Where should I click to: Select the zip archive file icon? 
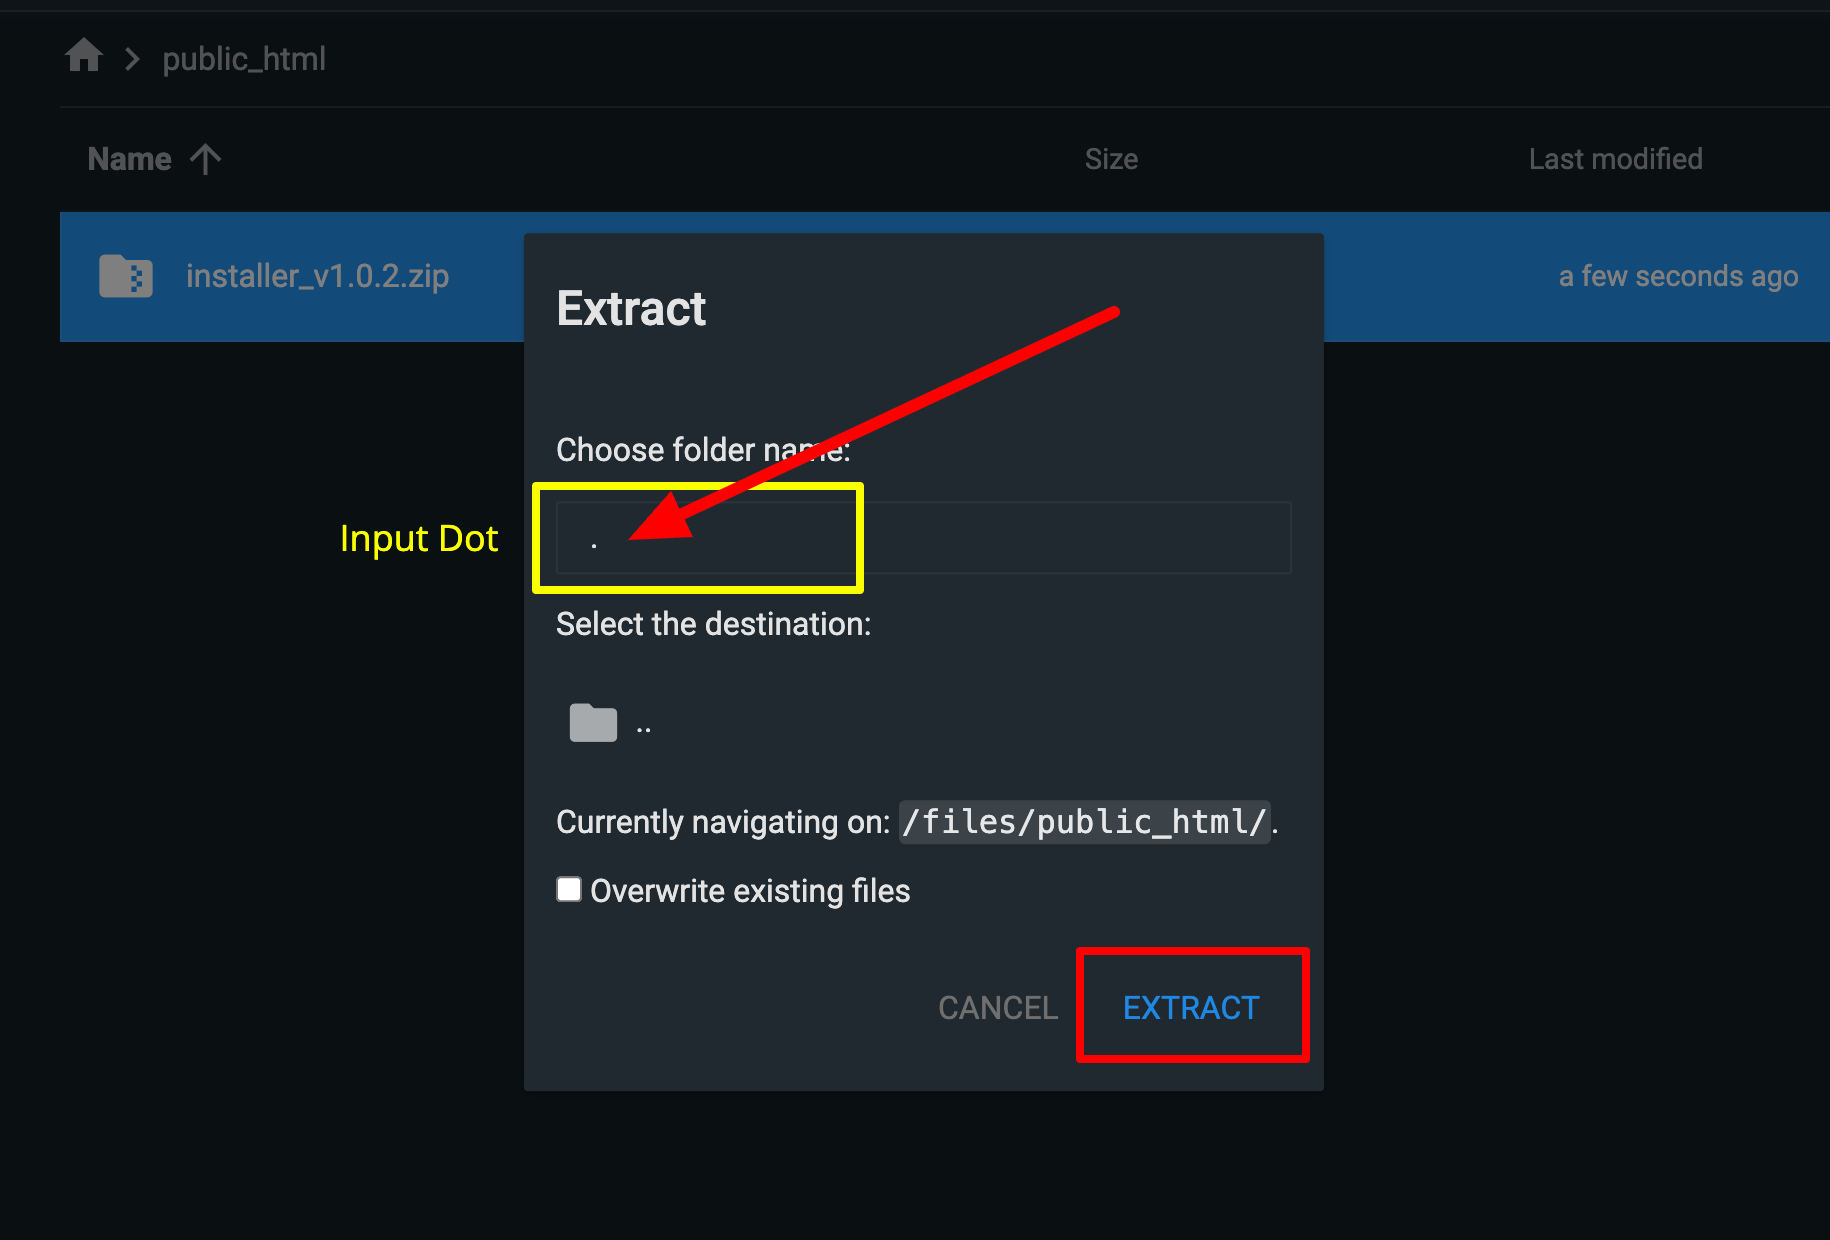click(126, 276)
